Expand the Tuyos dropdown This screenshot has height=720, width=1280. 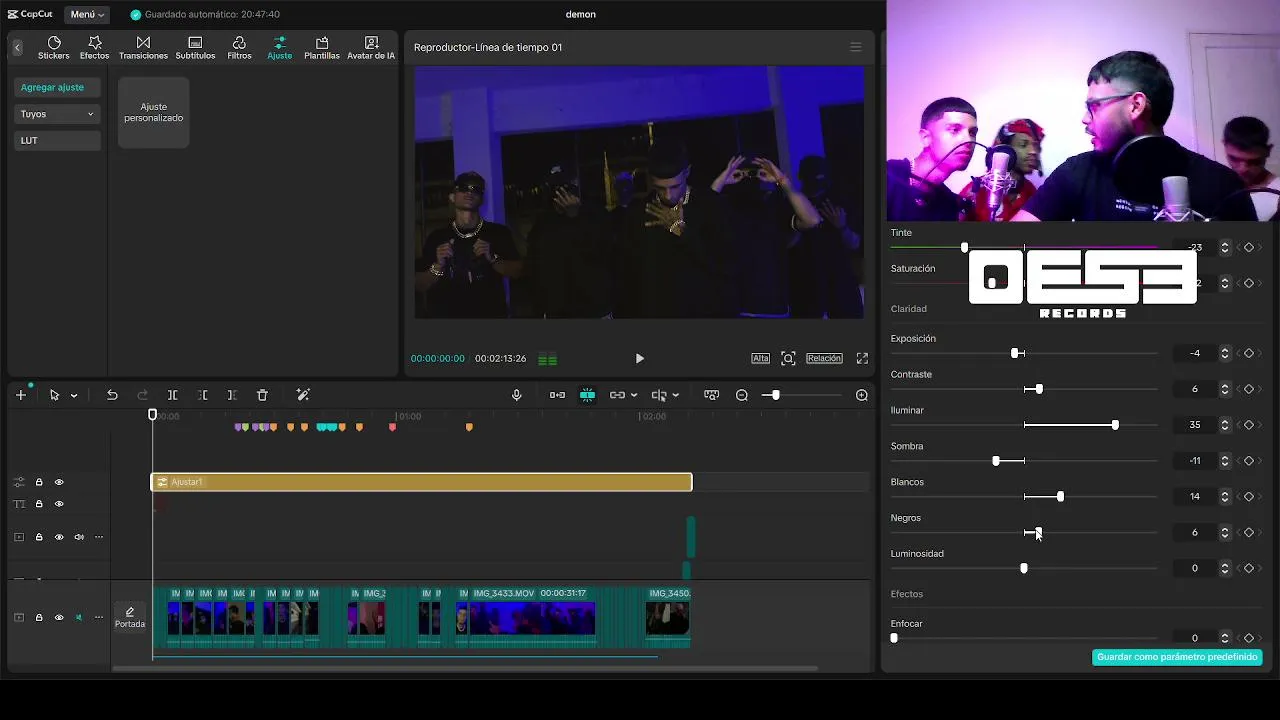tap(57, 114)
